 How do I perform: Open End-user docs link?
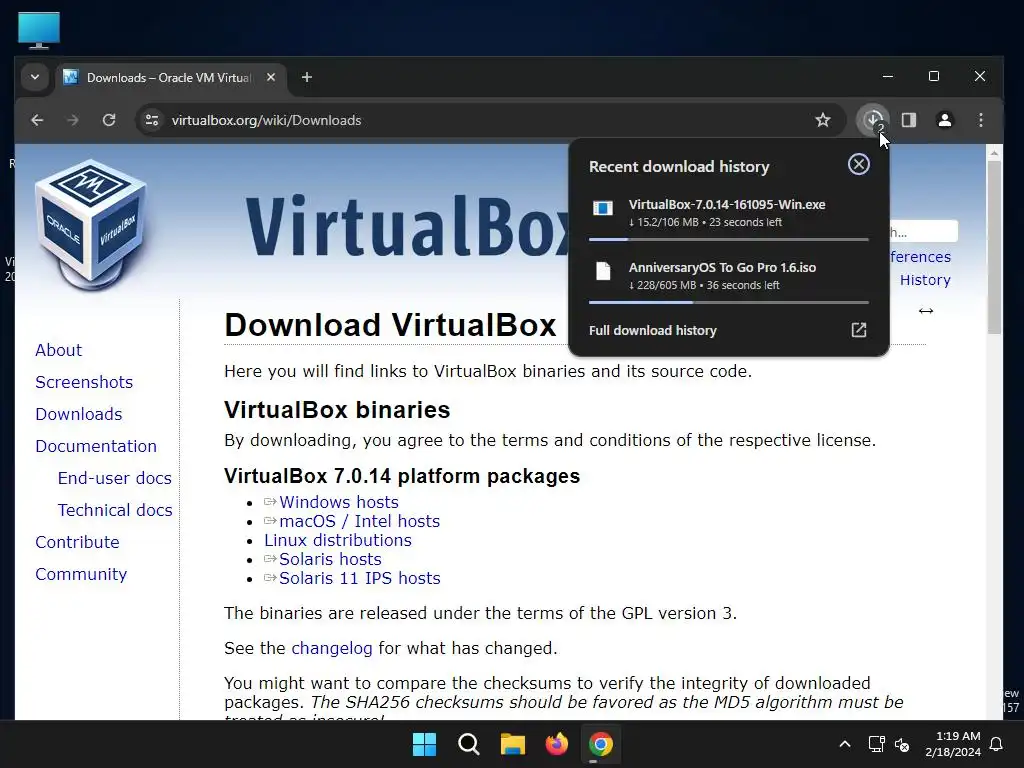(115, 478)
